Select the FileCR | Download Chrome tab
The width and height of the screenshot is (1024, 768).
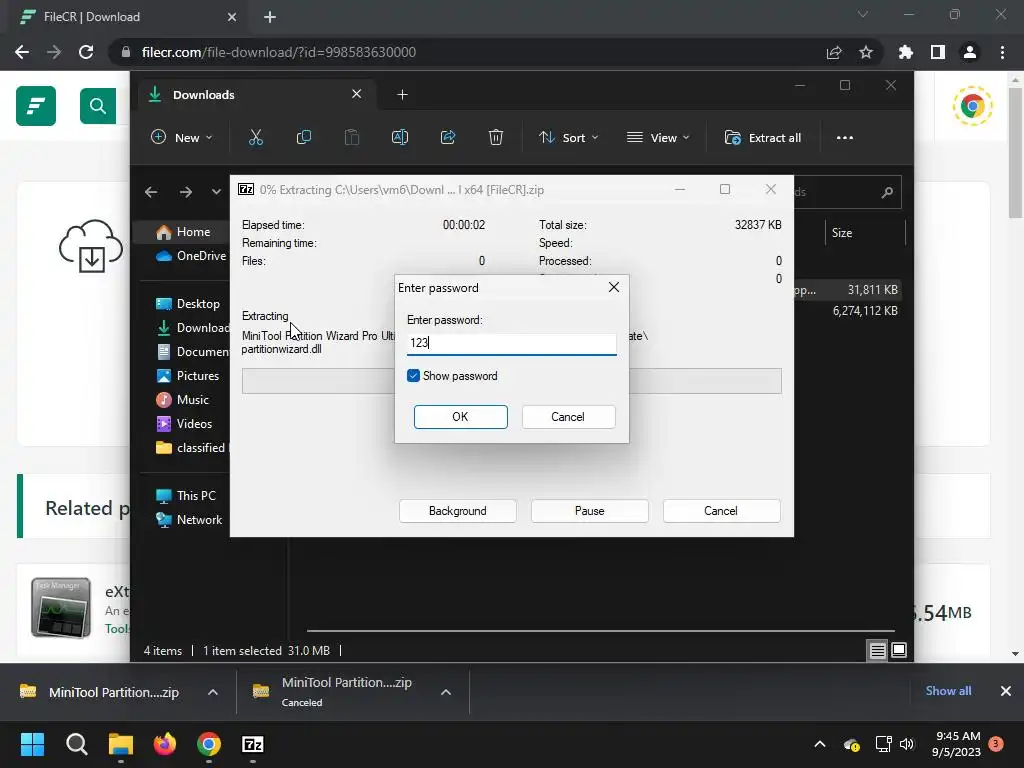[128, 17]
